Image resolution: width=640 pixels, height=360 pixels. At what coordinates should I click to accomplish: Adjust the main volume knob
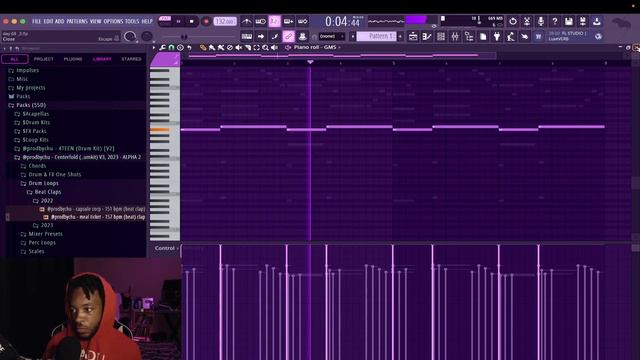(x=130, y=37)
